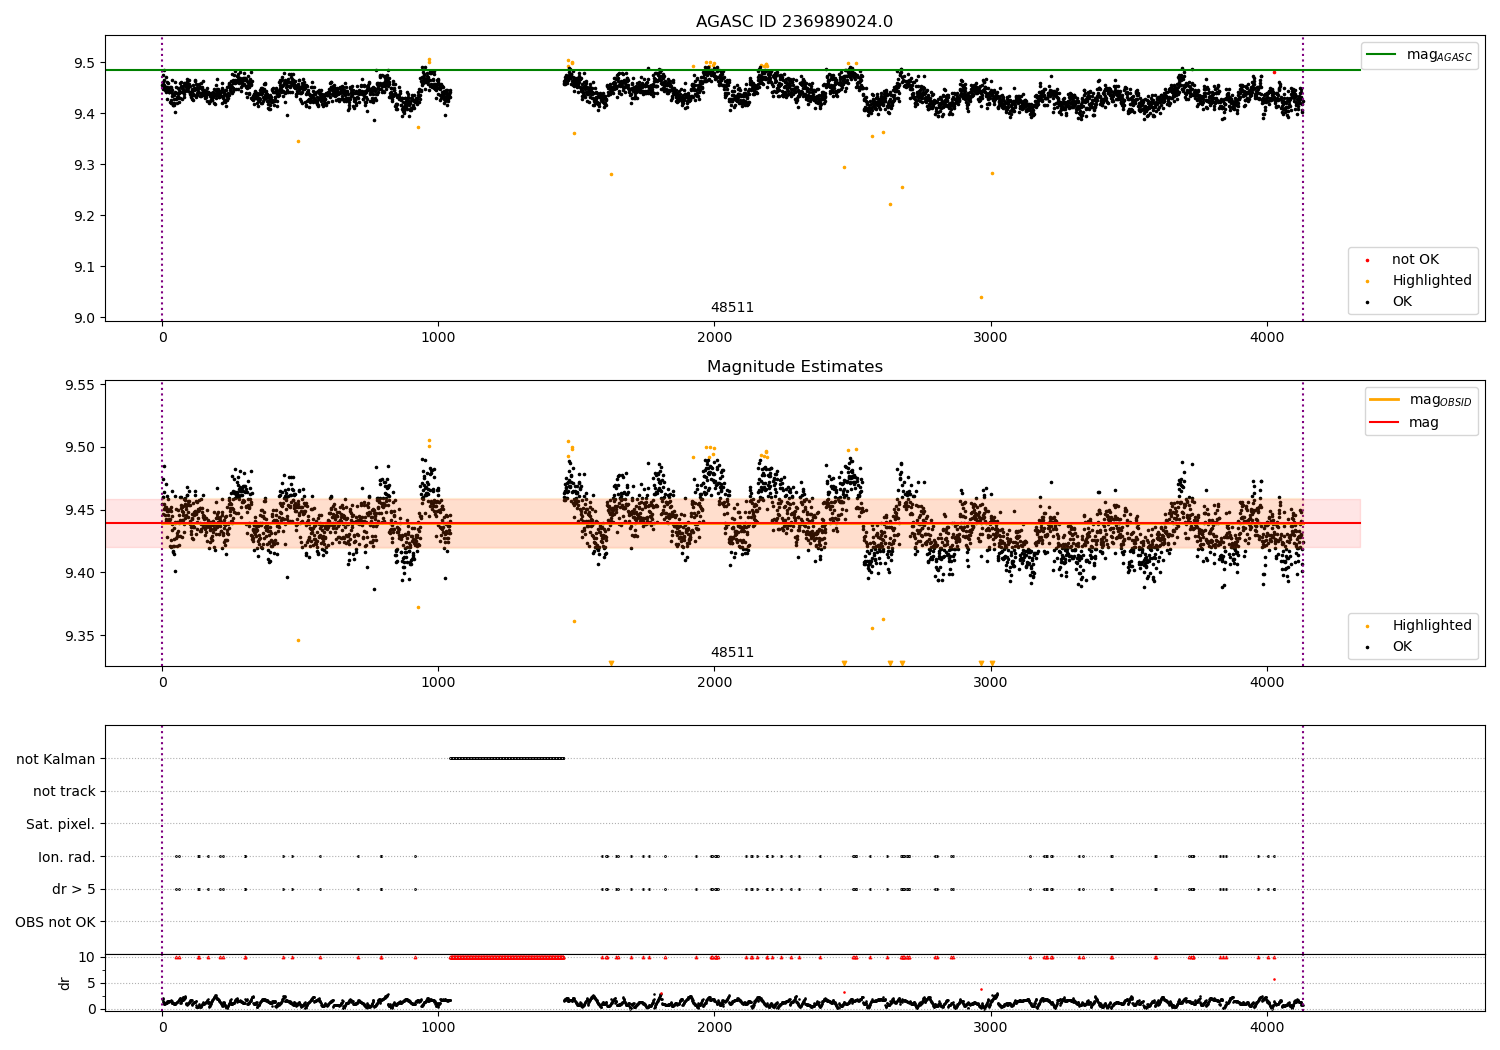Click the 'Sat. pixel.' axis label
The image size is (1500, 1050).
pyautogui.click(x=60, y=824)
